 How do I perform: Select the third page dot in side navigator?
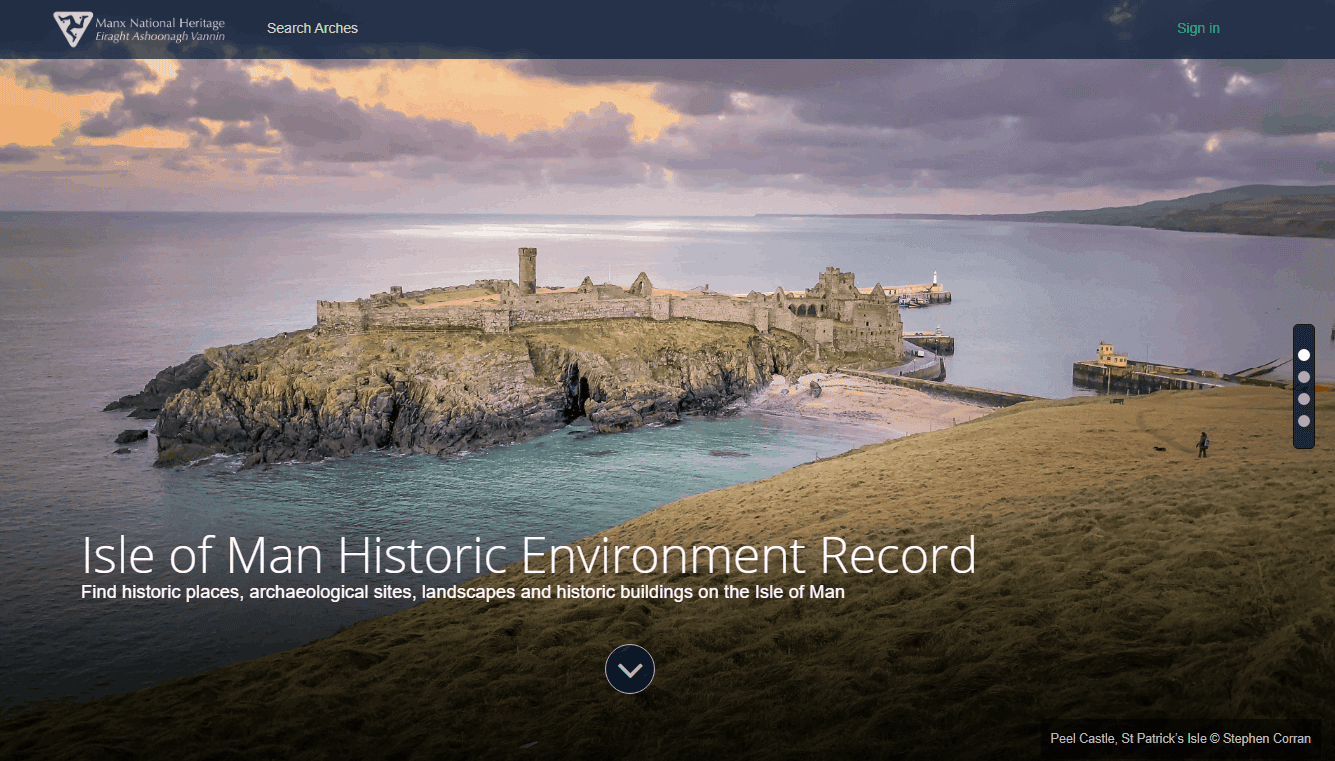1304,399
